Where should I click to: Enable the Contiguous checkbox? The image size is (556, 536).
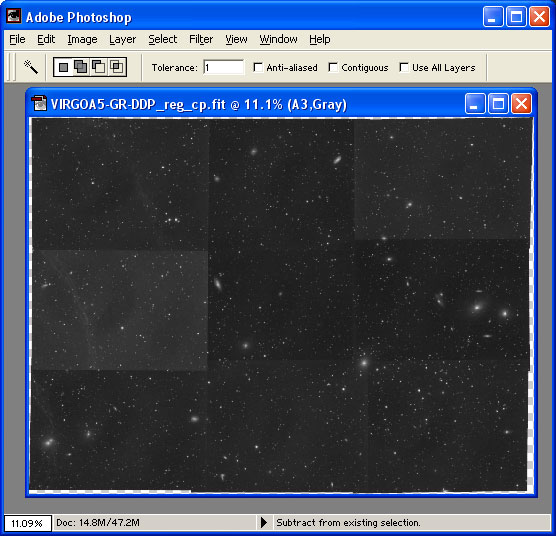[x=333, y=67]
